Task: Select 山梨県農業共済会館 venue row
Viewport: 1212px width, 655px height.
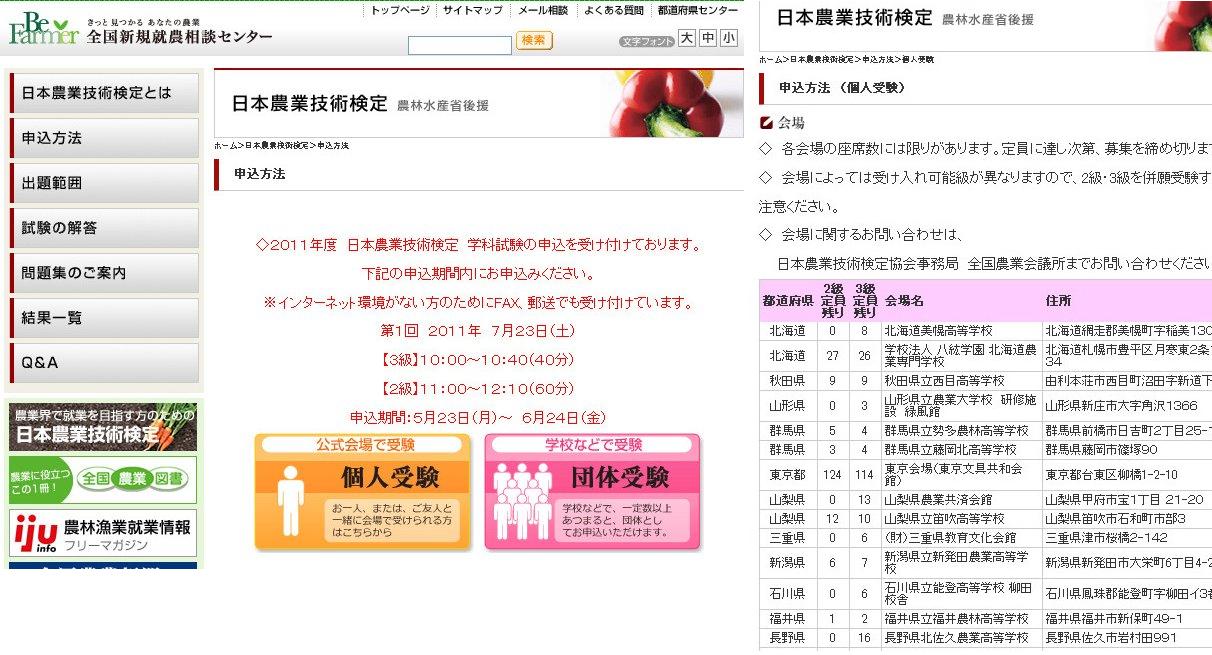Action: point(985,500)
